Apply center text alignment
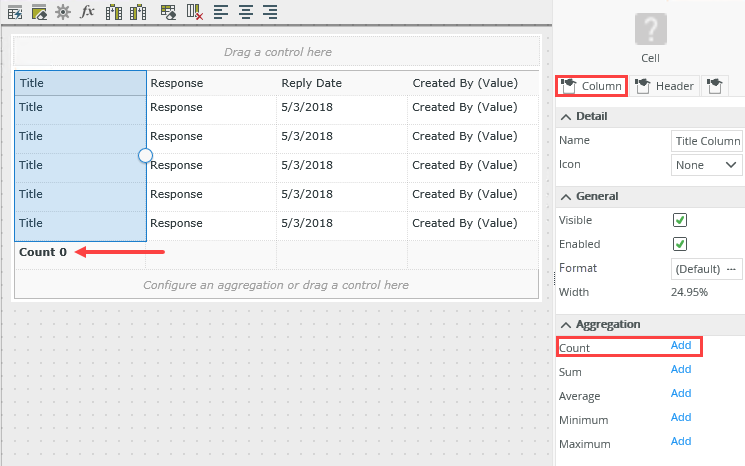This screenshot has width=745, height=466. coord(246,12)
